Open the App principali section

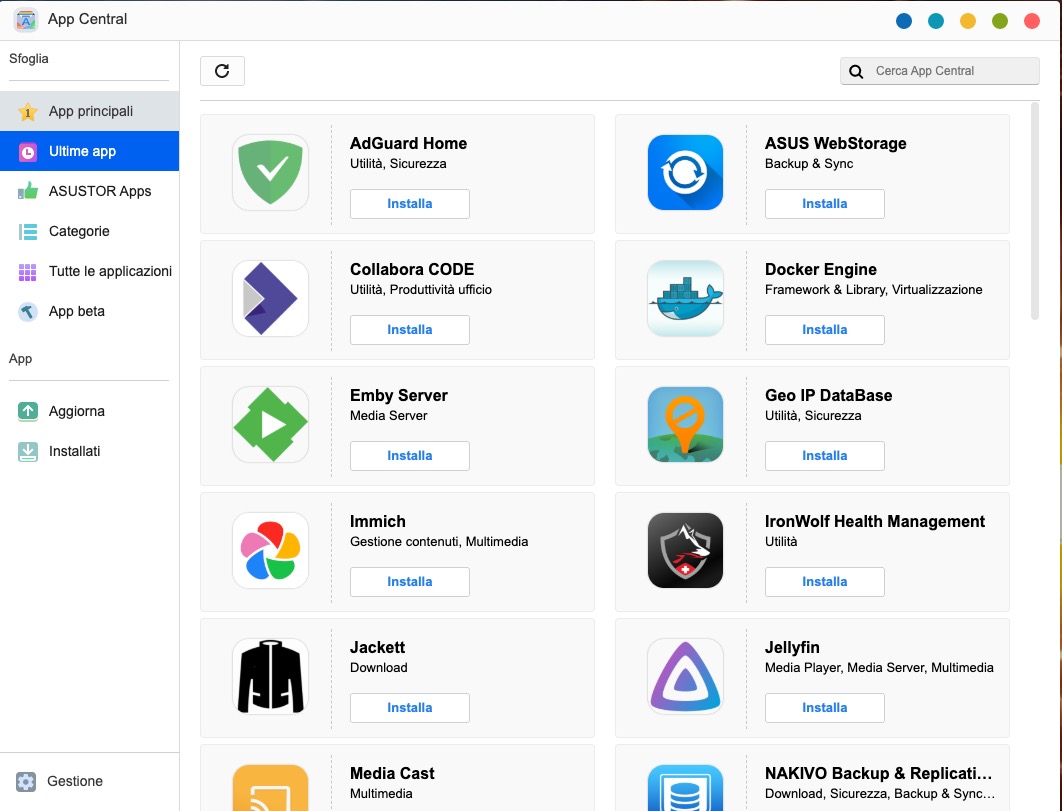89,111
